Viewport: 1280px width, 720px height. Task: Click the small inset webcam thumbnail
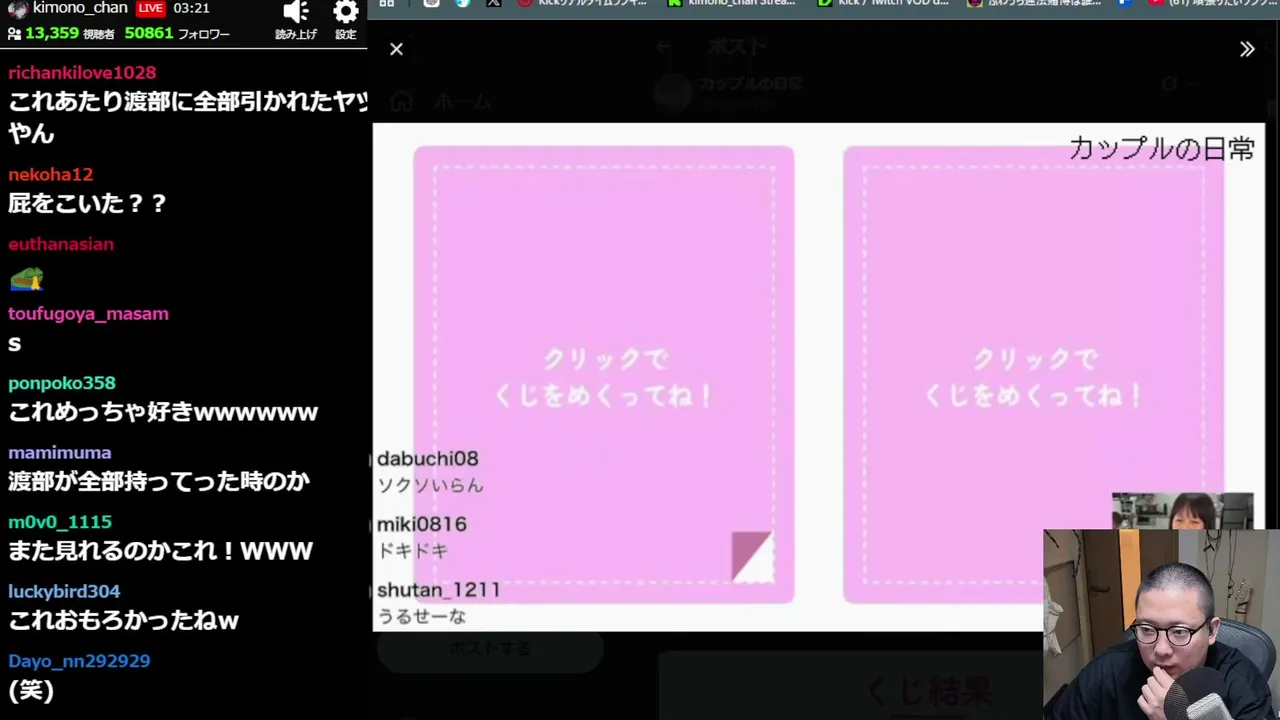[x=1182, y=511]
